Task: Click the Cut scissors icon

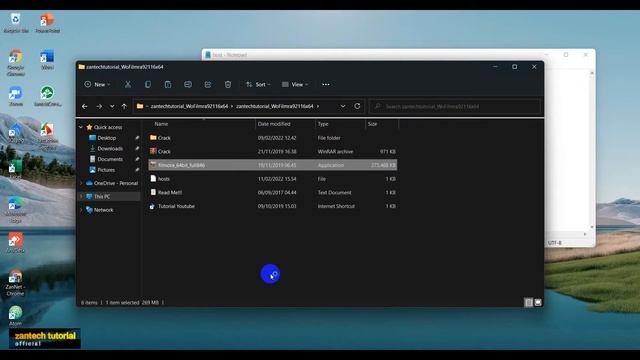Action: pos(128,84)
